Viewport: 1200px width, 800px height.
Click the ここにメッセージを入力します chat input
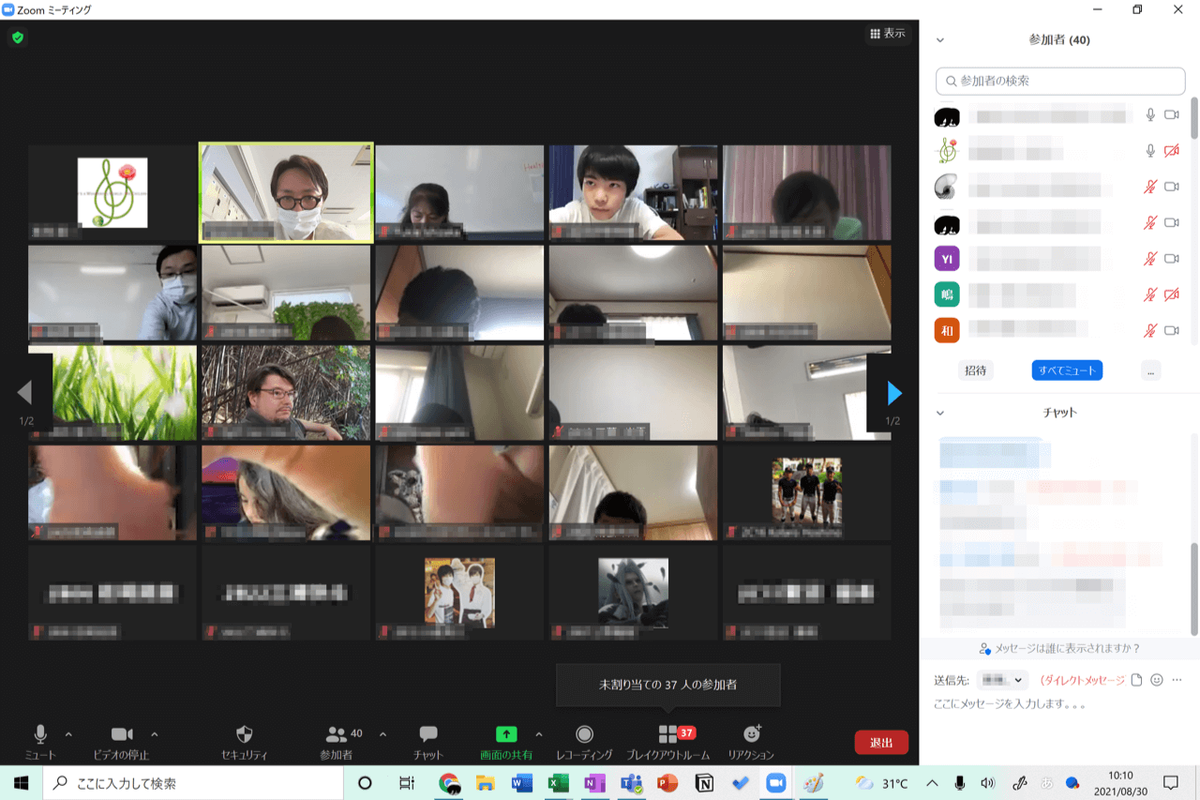point(1058,704)
